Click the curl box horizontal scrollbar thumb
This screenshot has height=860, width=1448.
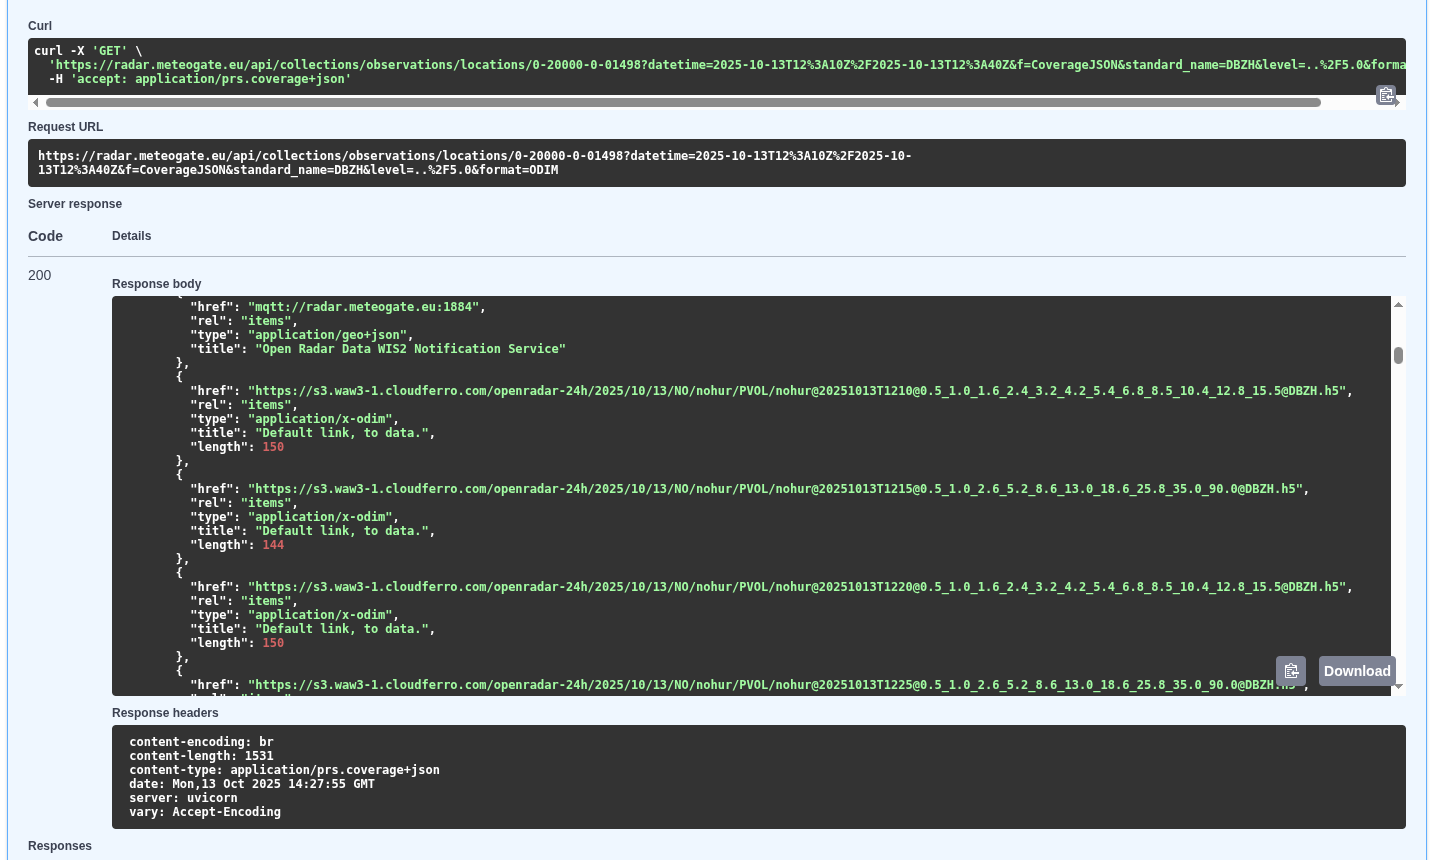tap(683, 102)
